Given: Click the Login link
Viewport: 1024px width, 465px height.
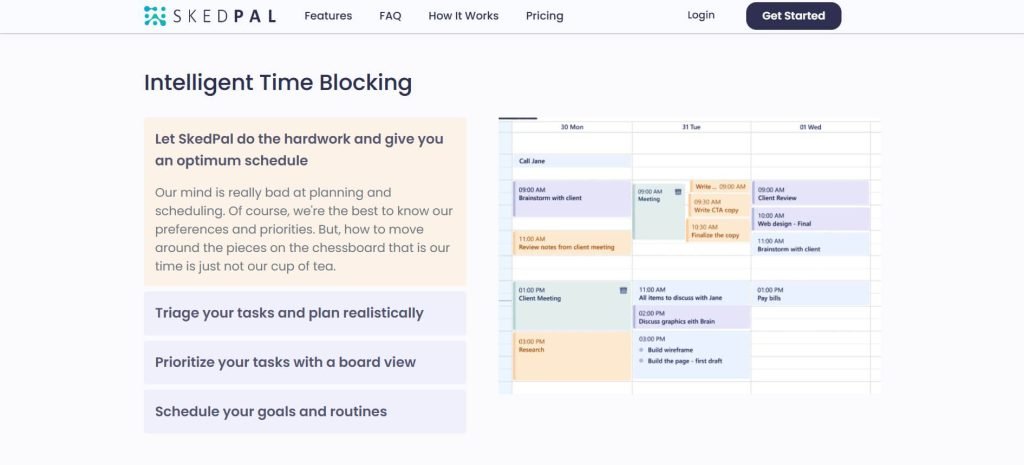Looking at the screenshot, I should 701,15.
